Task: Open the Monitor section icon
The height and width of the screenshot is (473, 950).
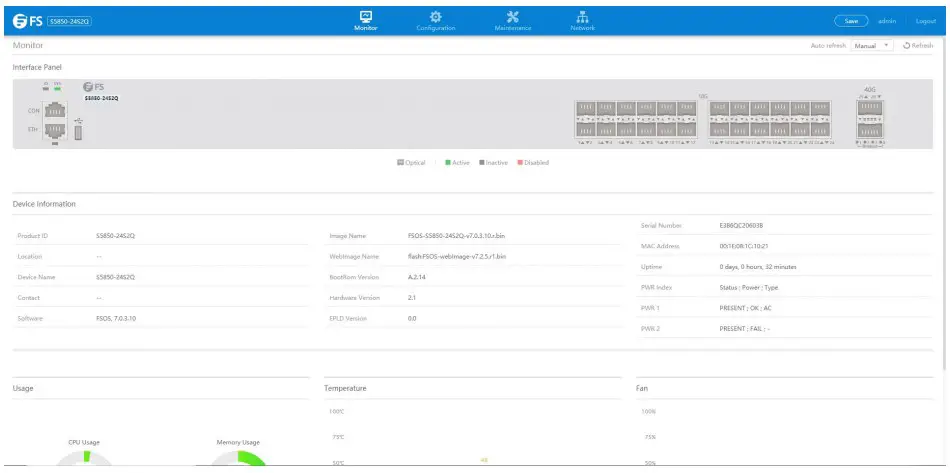Action: click(x=365, y=16)
